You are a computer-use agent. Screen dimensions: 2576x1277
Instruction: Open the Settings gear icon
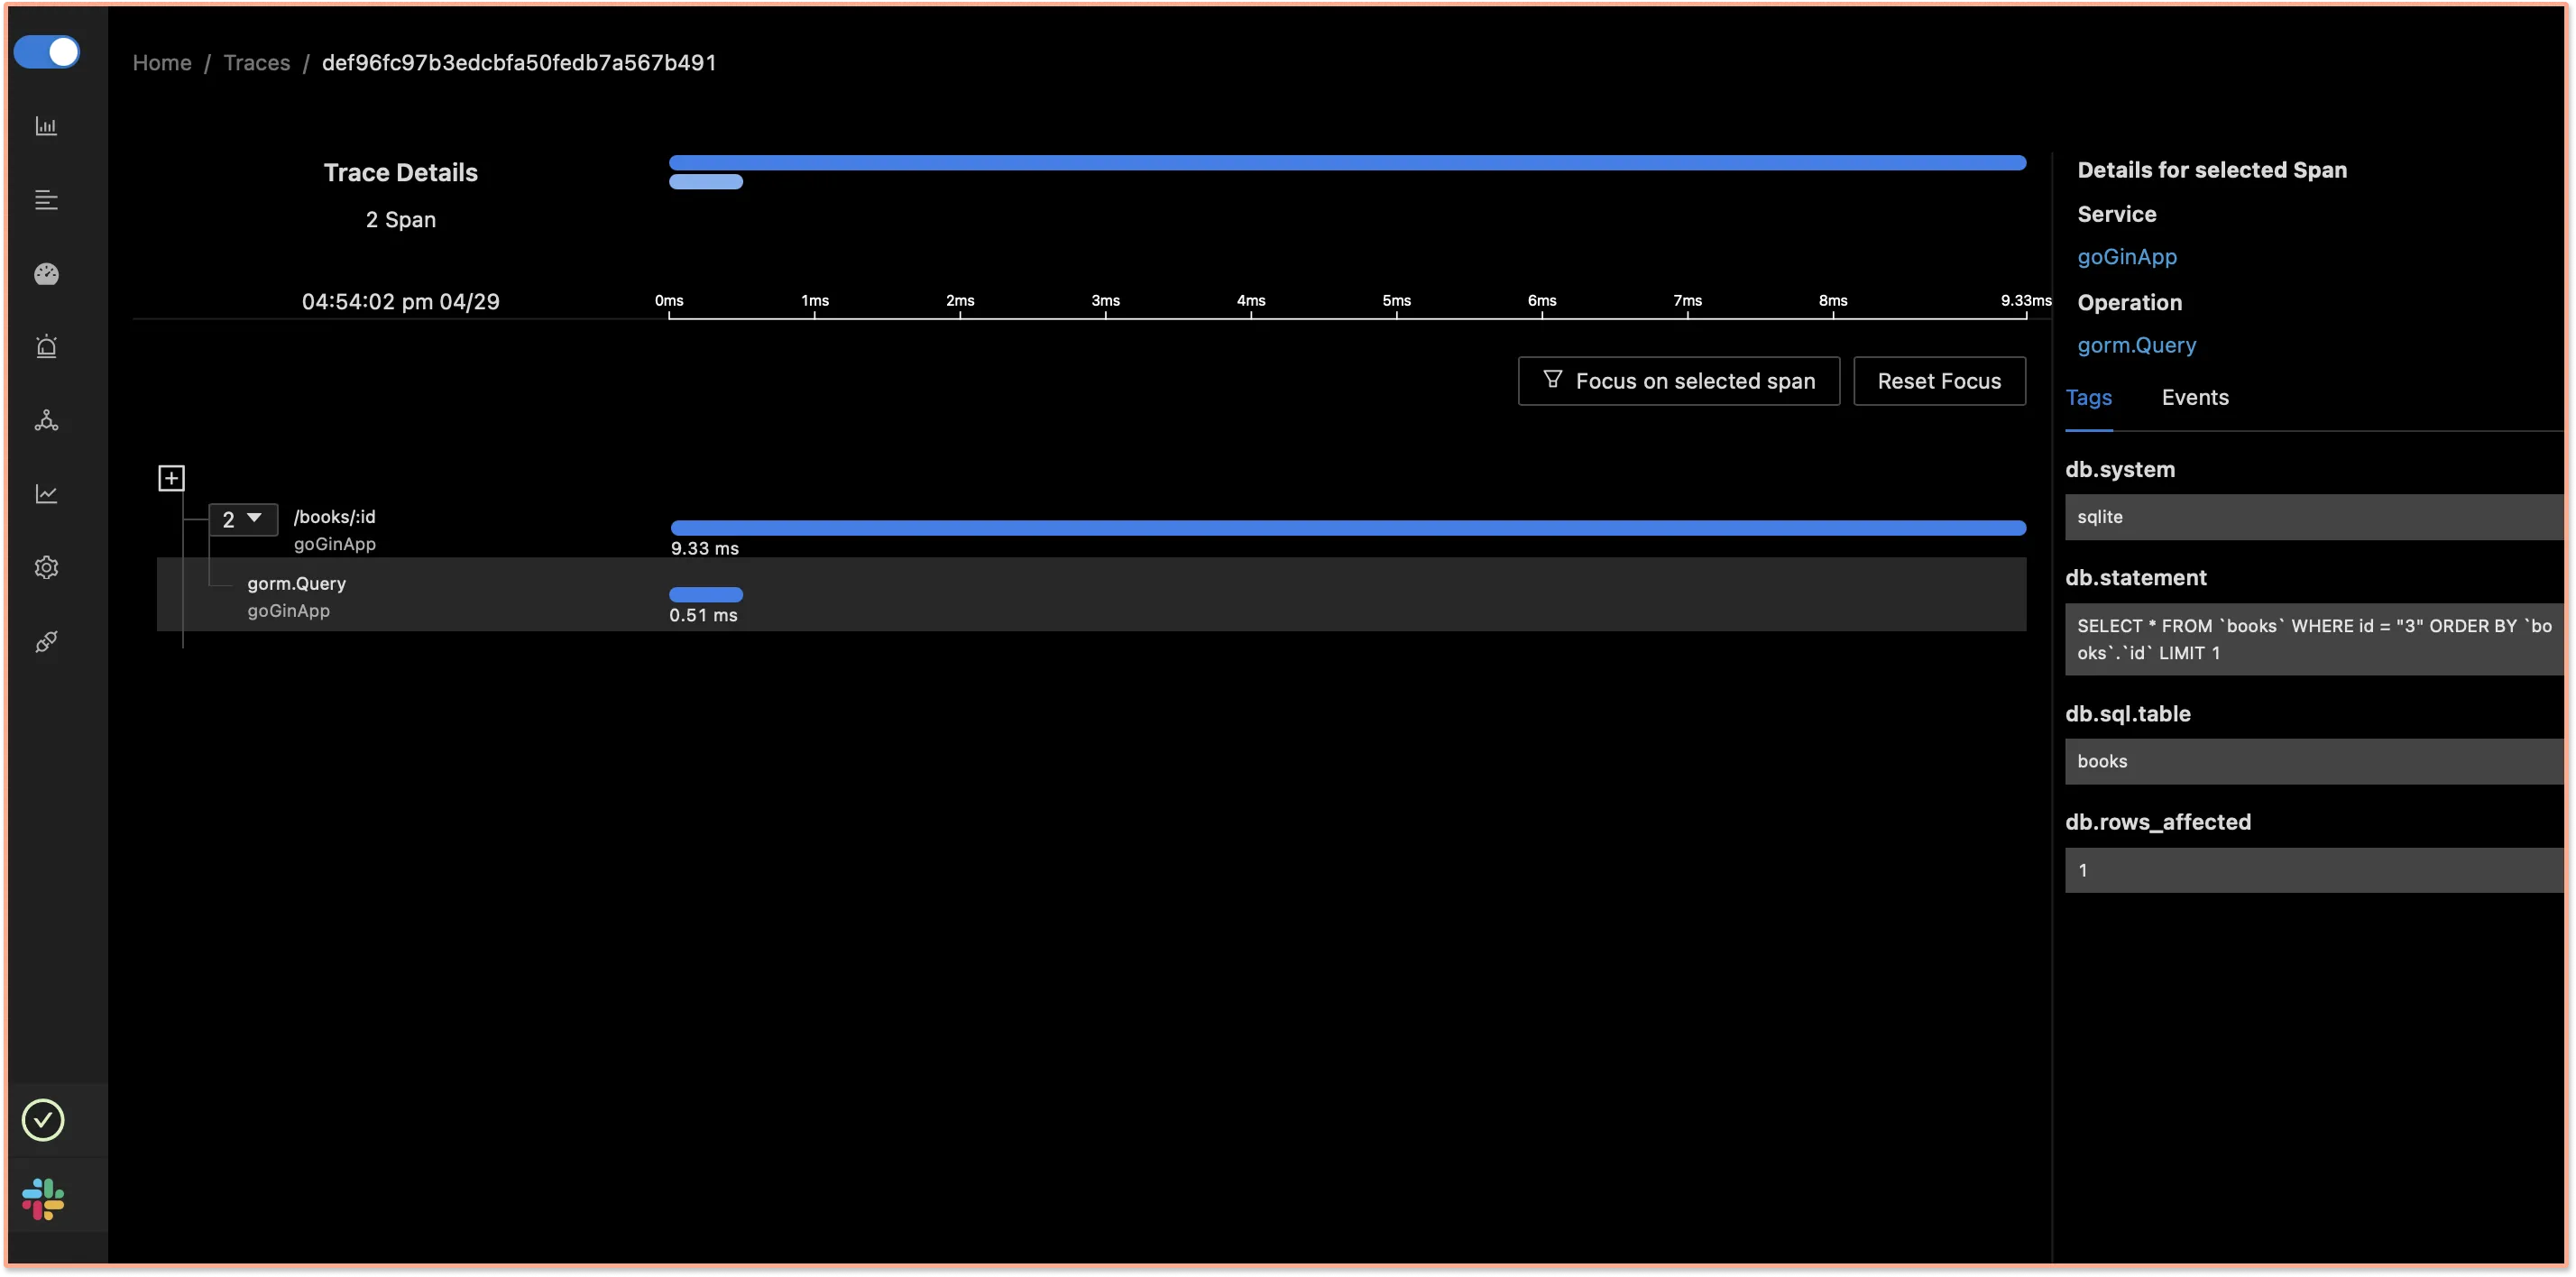(46, 568)
